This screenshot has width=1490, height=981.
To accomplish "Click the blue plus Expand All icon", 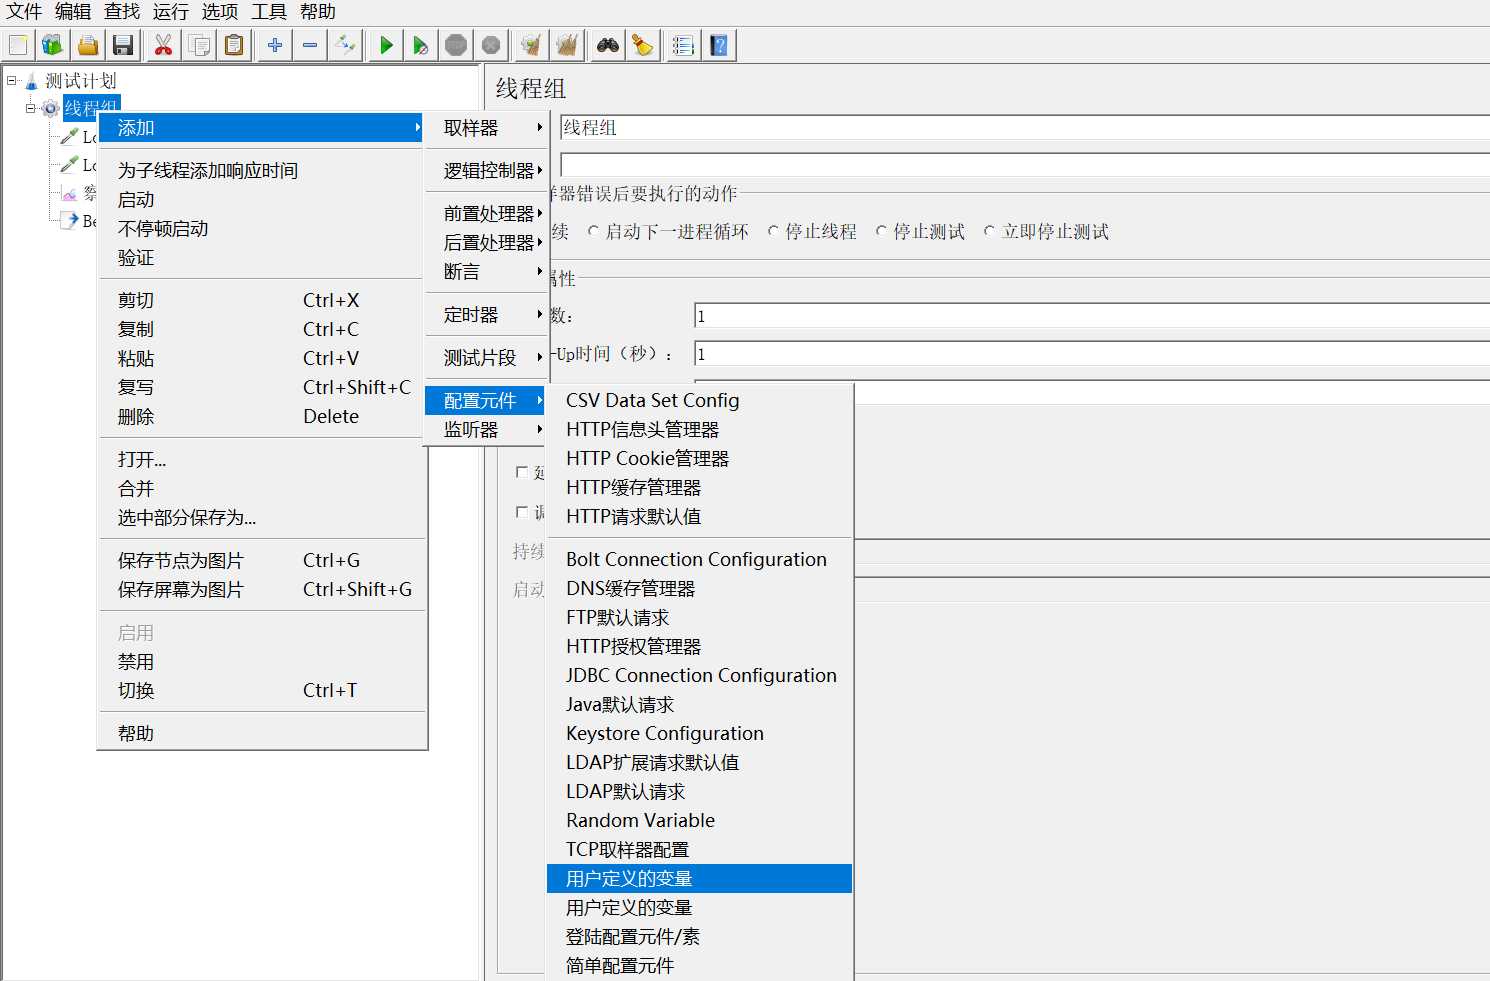I will click(275, 45).
